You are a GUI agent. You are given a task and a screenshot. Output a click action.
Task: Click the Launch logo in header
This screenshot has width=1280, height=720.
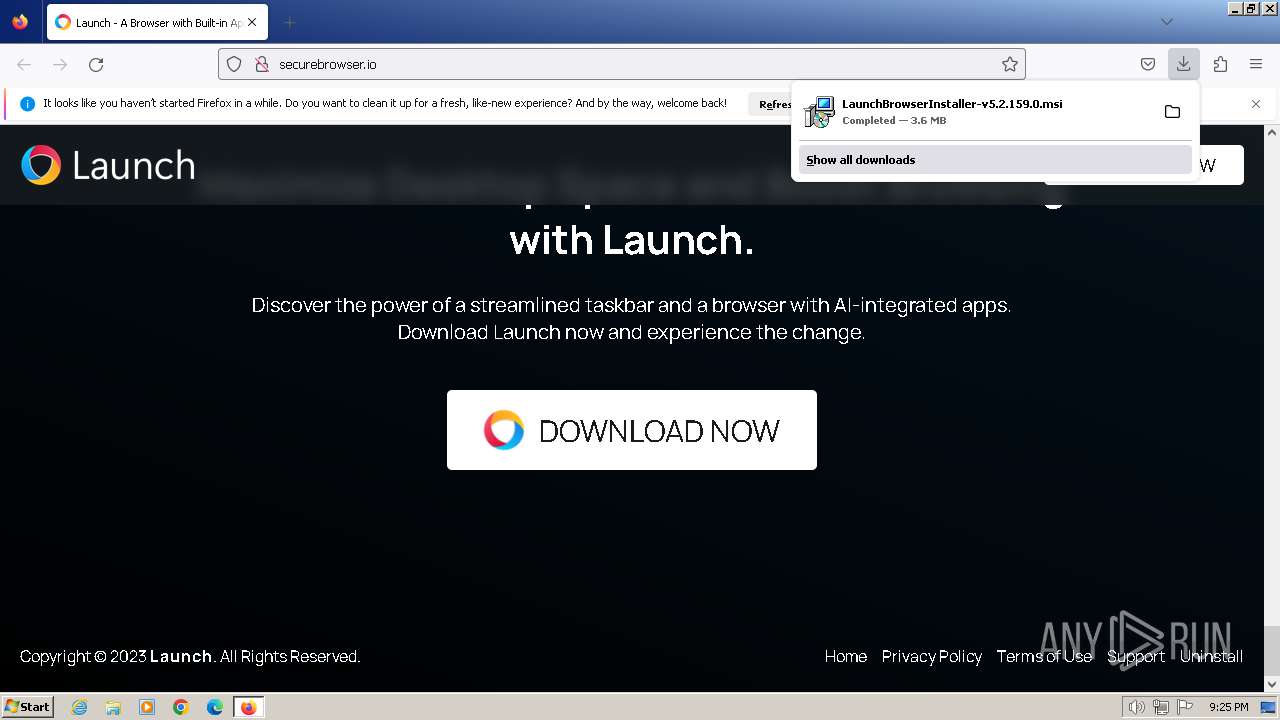tap(108, 165)
